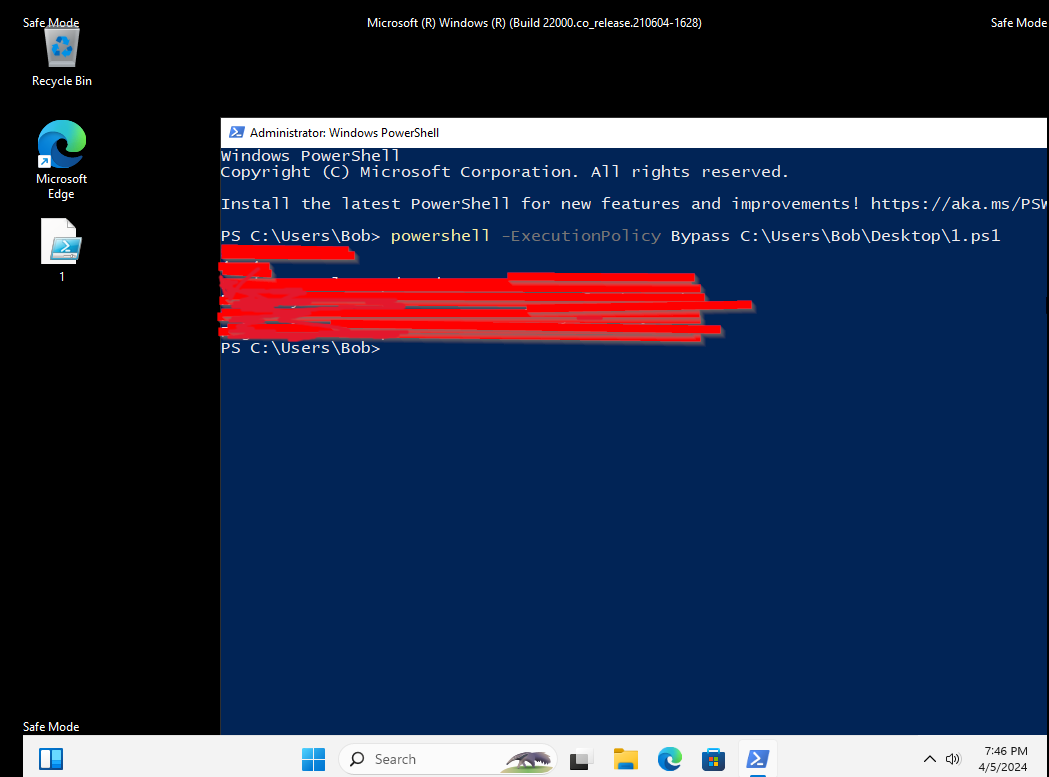The image size is (1049, 777).
Task: Open the clock and date flyout
Action: [1004, 758]
